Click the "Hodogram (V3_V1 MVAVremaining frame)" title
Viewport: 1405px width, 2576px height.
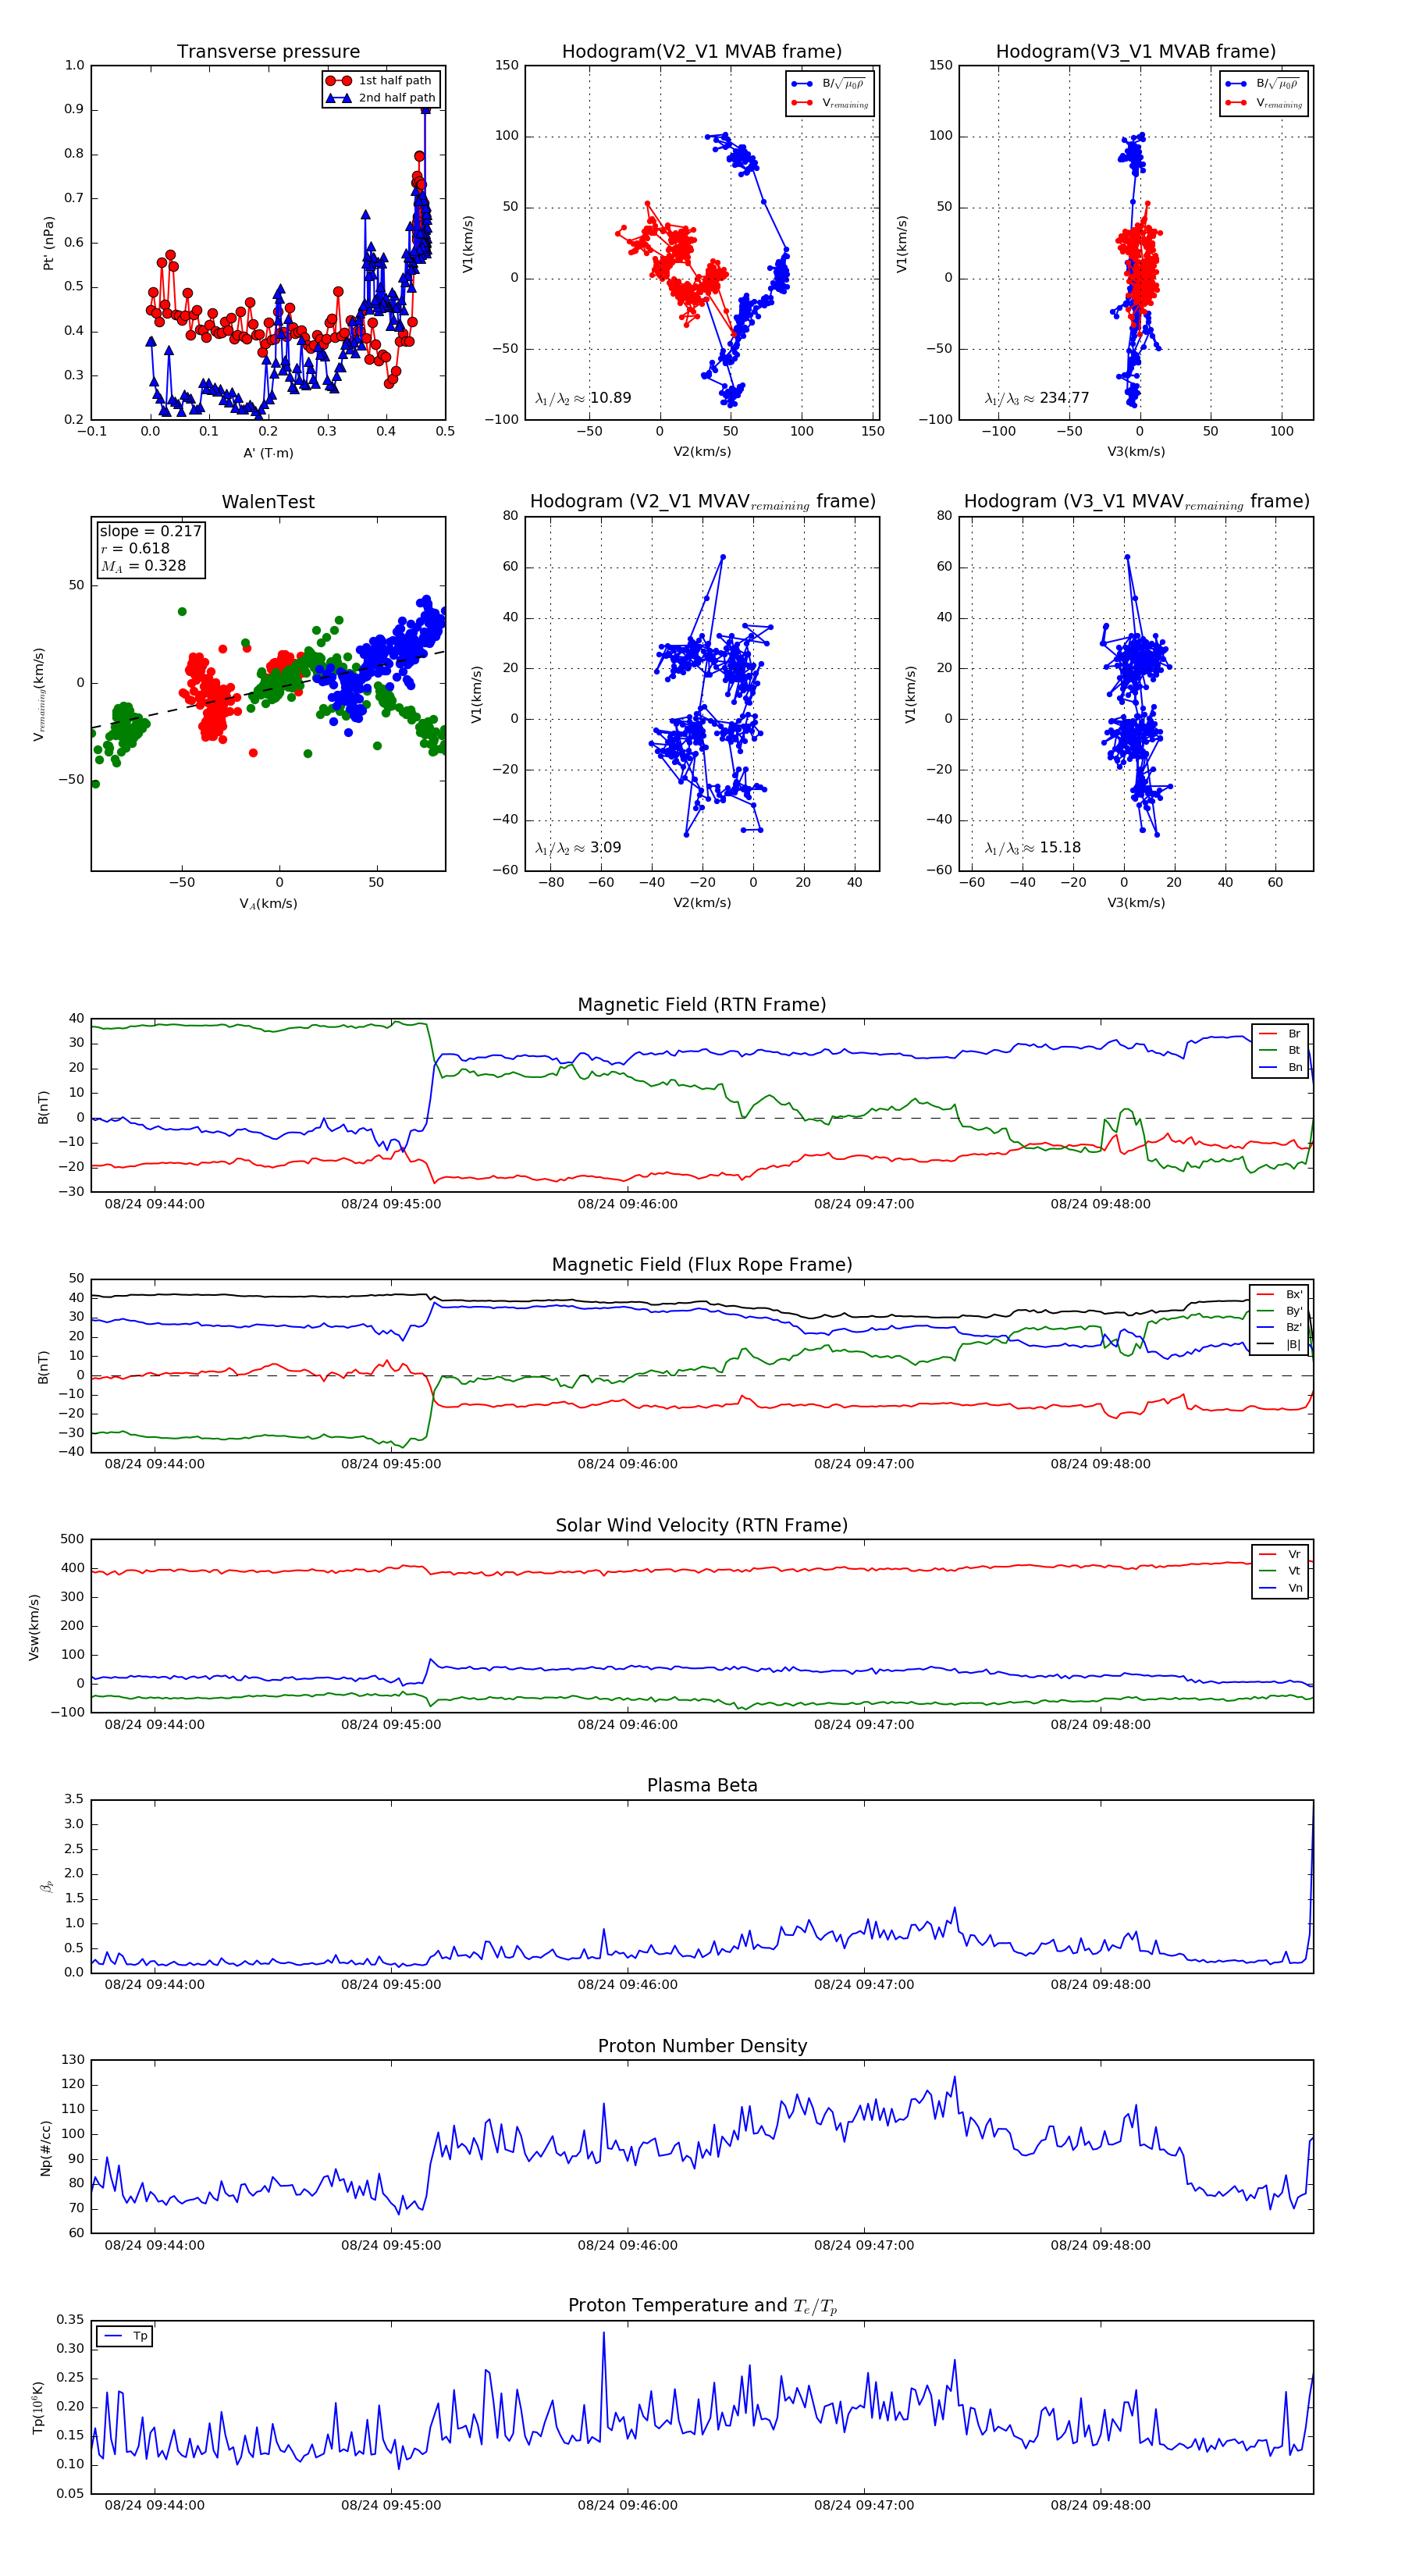point(1136,502)
